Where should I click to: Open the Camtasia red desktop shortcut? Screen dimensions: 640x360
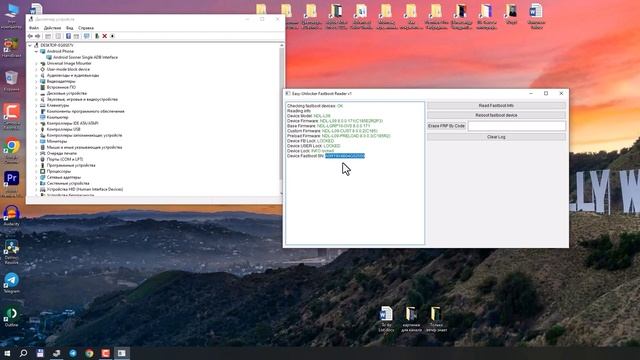(x=11, y=111)
